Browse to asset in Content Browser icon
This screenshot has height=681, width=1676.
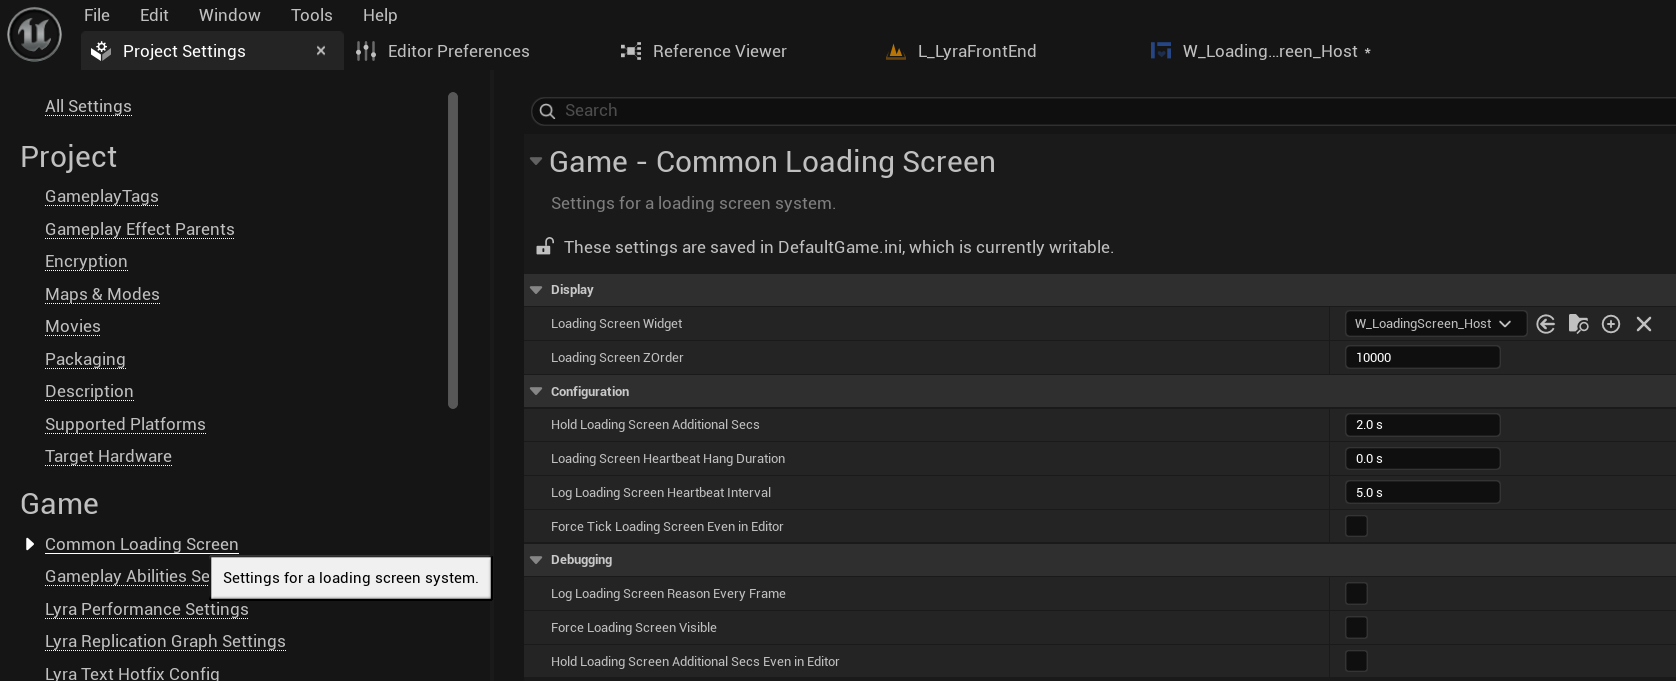pos(1578,324)
